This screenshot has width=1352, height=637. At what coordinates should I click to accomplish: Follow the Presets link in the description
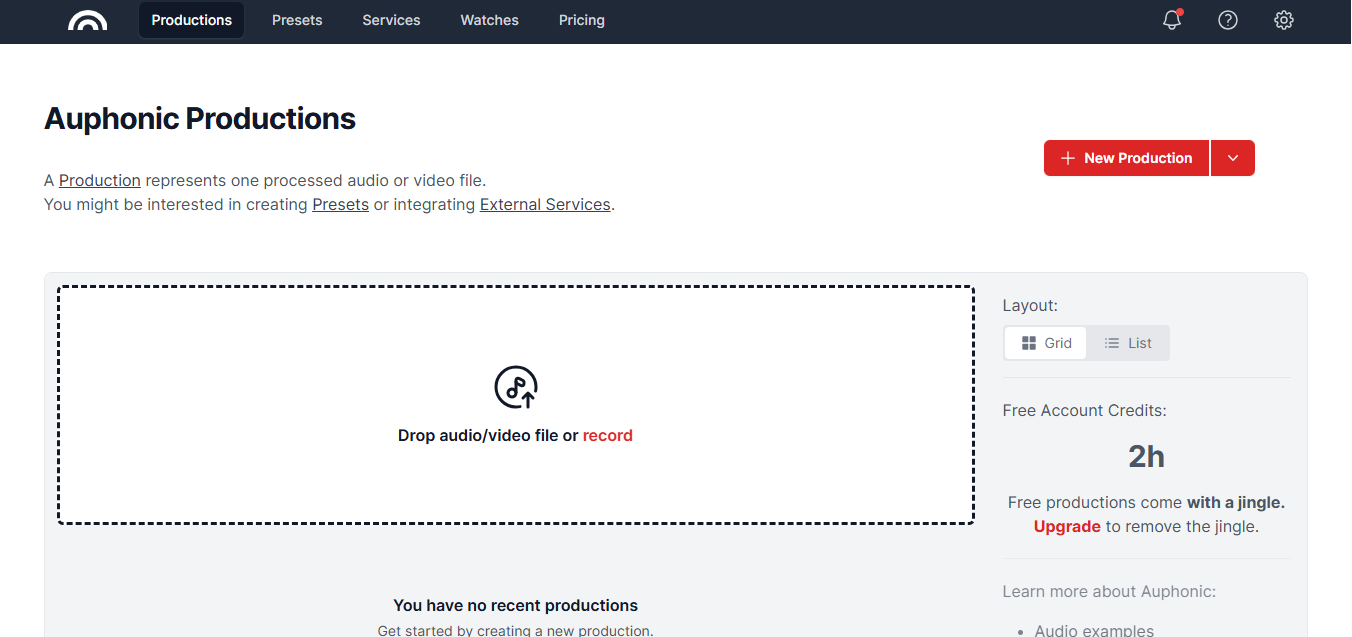point(341,204)
